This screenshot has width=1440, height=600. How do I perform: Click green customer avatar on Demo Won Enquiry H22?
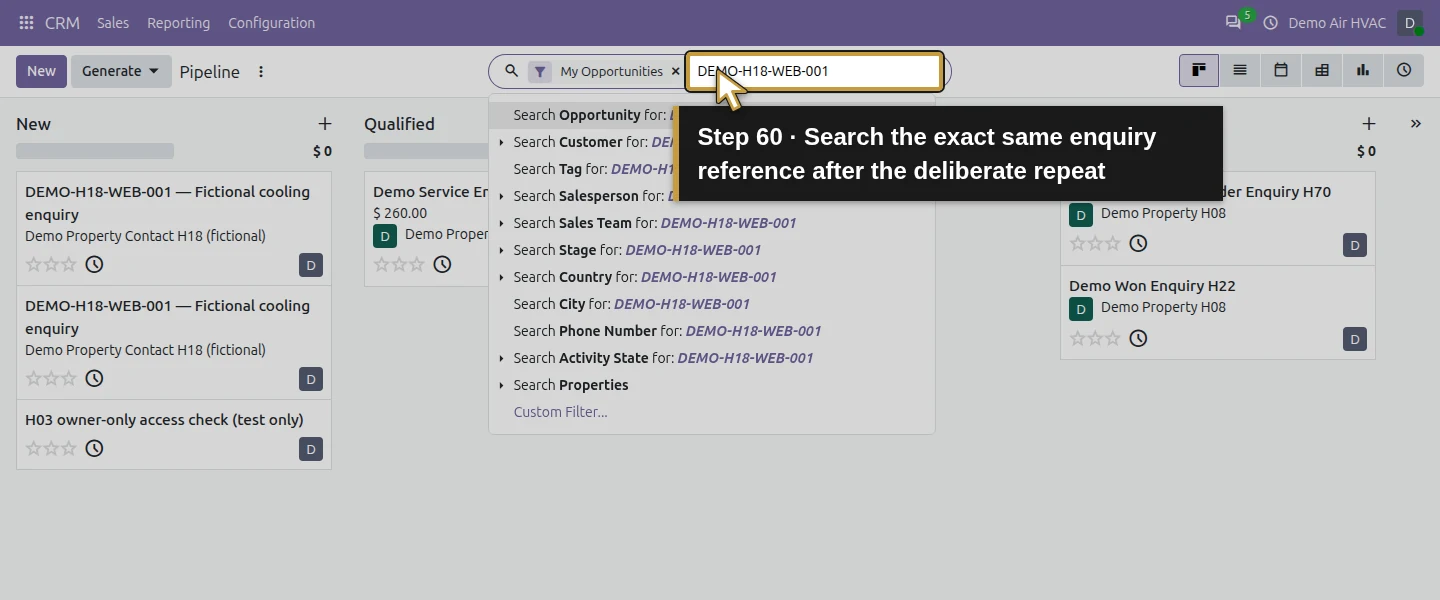point(1081,308)
